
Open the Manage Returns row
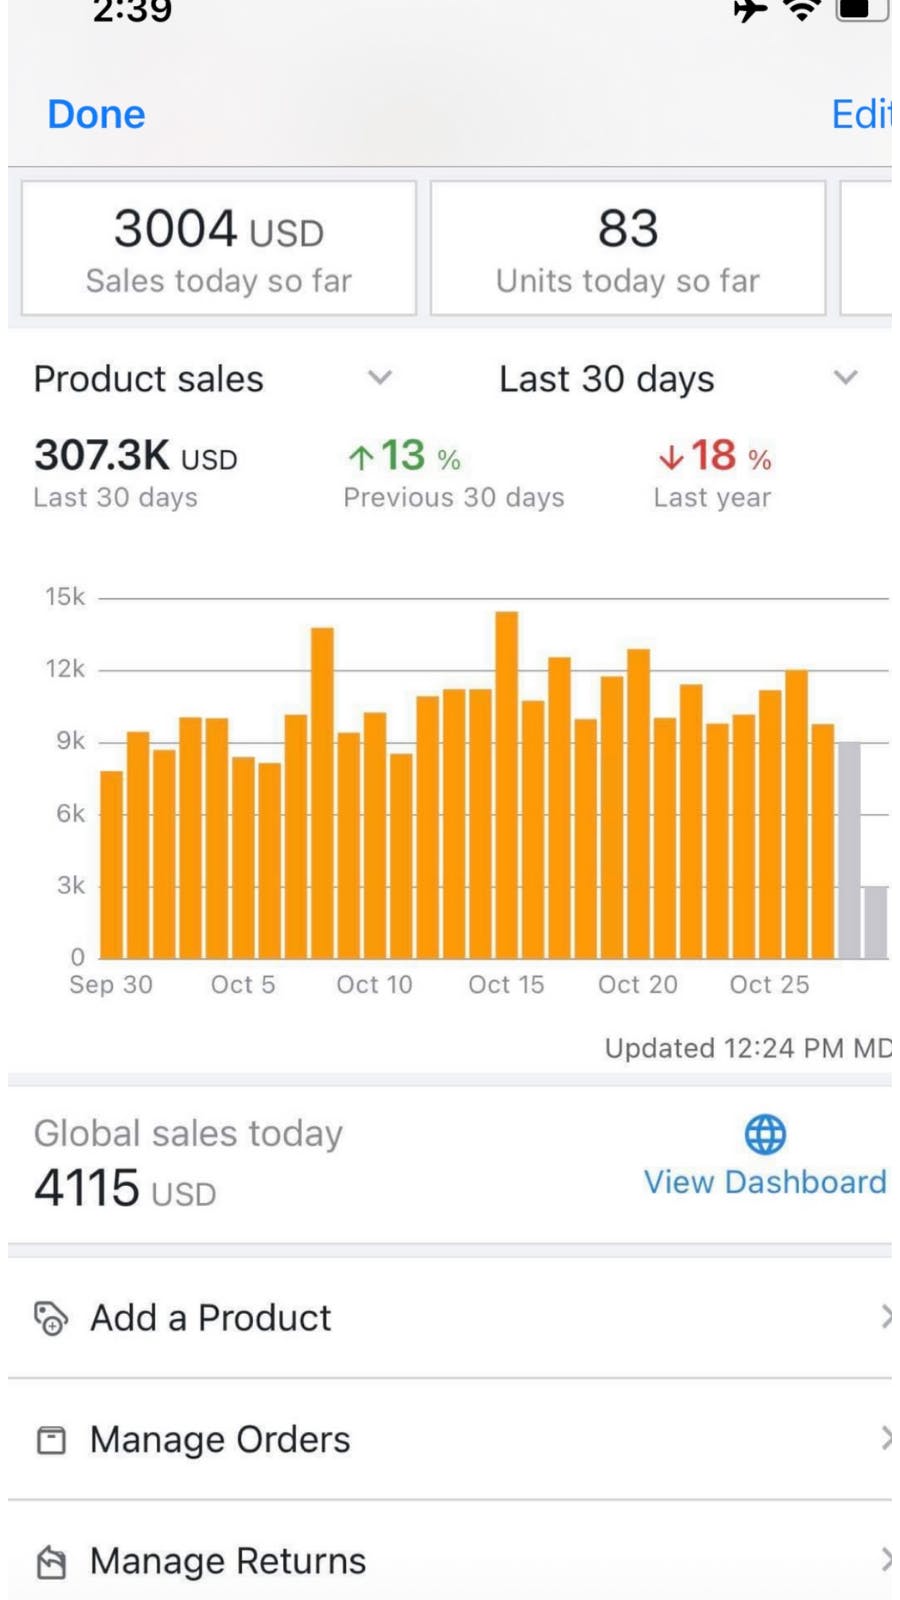pos(450,1560)
